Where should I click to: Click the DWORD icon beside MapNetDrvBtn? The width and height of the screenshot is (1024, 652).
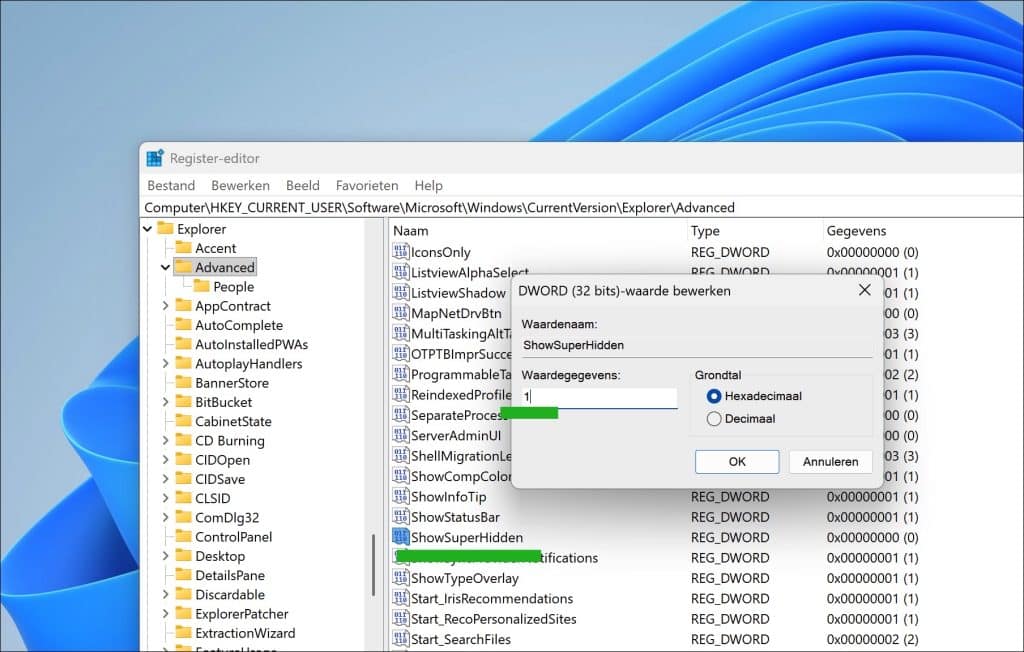point(400,312)
